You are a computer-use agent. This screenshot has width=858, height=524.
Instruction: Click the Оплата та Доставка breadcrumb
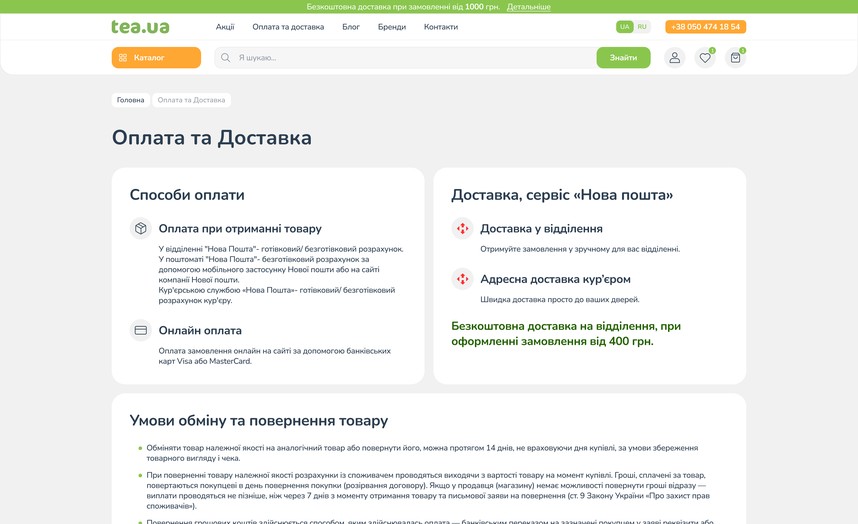(191, 100)
